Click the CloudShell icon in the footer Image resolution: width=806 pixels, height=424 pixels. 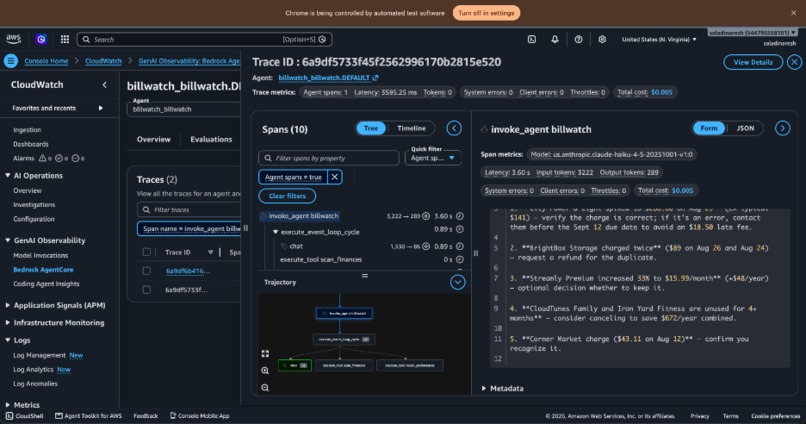(x=9, y=416)
